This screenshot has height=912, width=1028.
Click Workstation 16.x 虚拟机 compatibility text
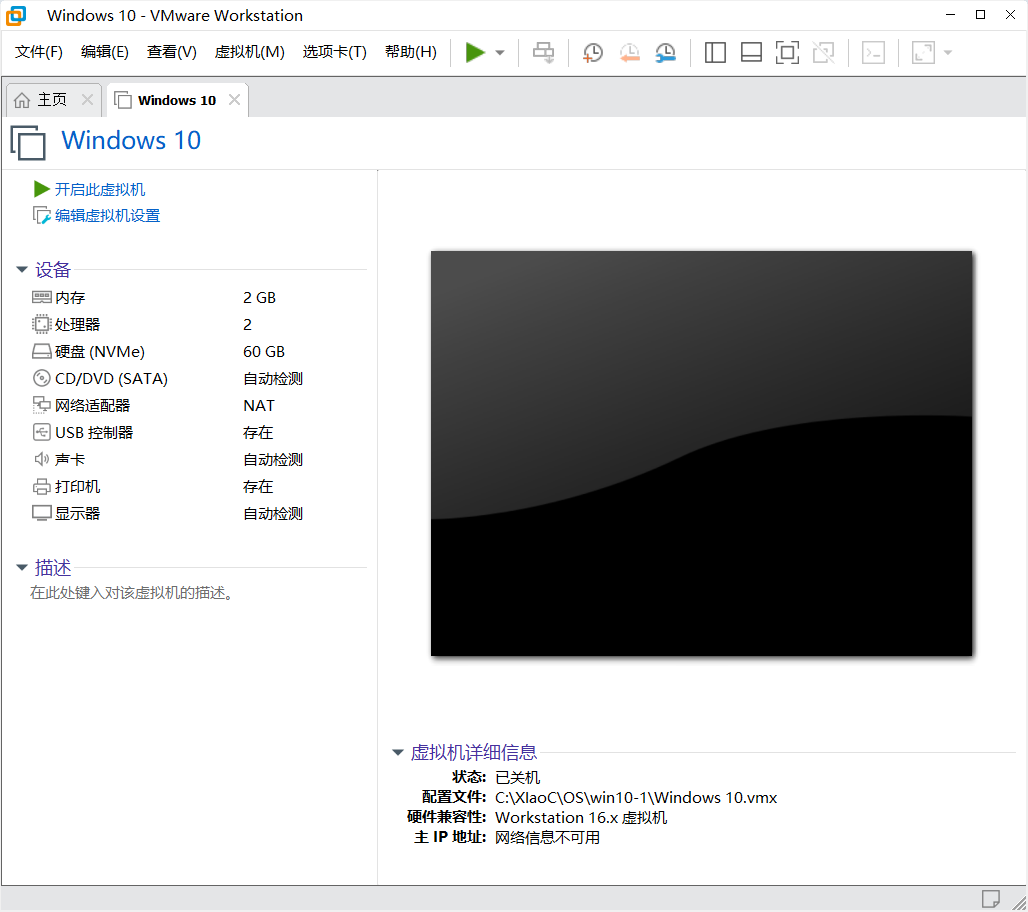click(x=581, y=818)
